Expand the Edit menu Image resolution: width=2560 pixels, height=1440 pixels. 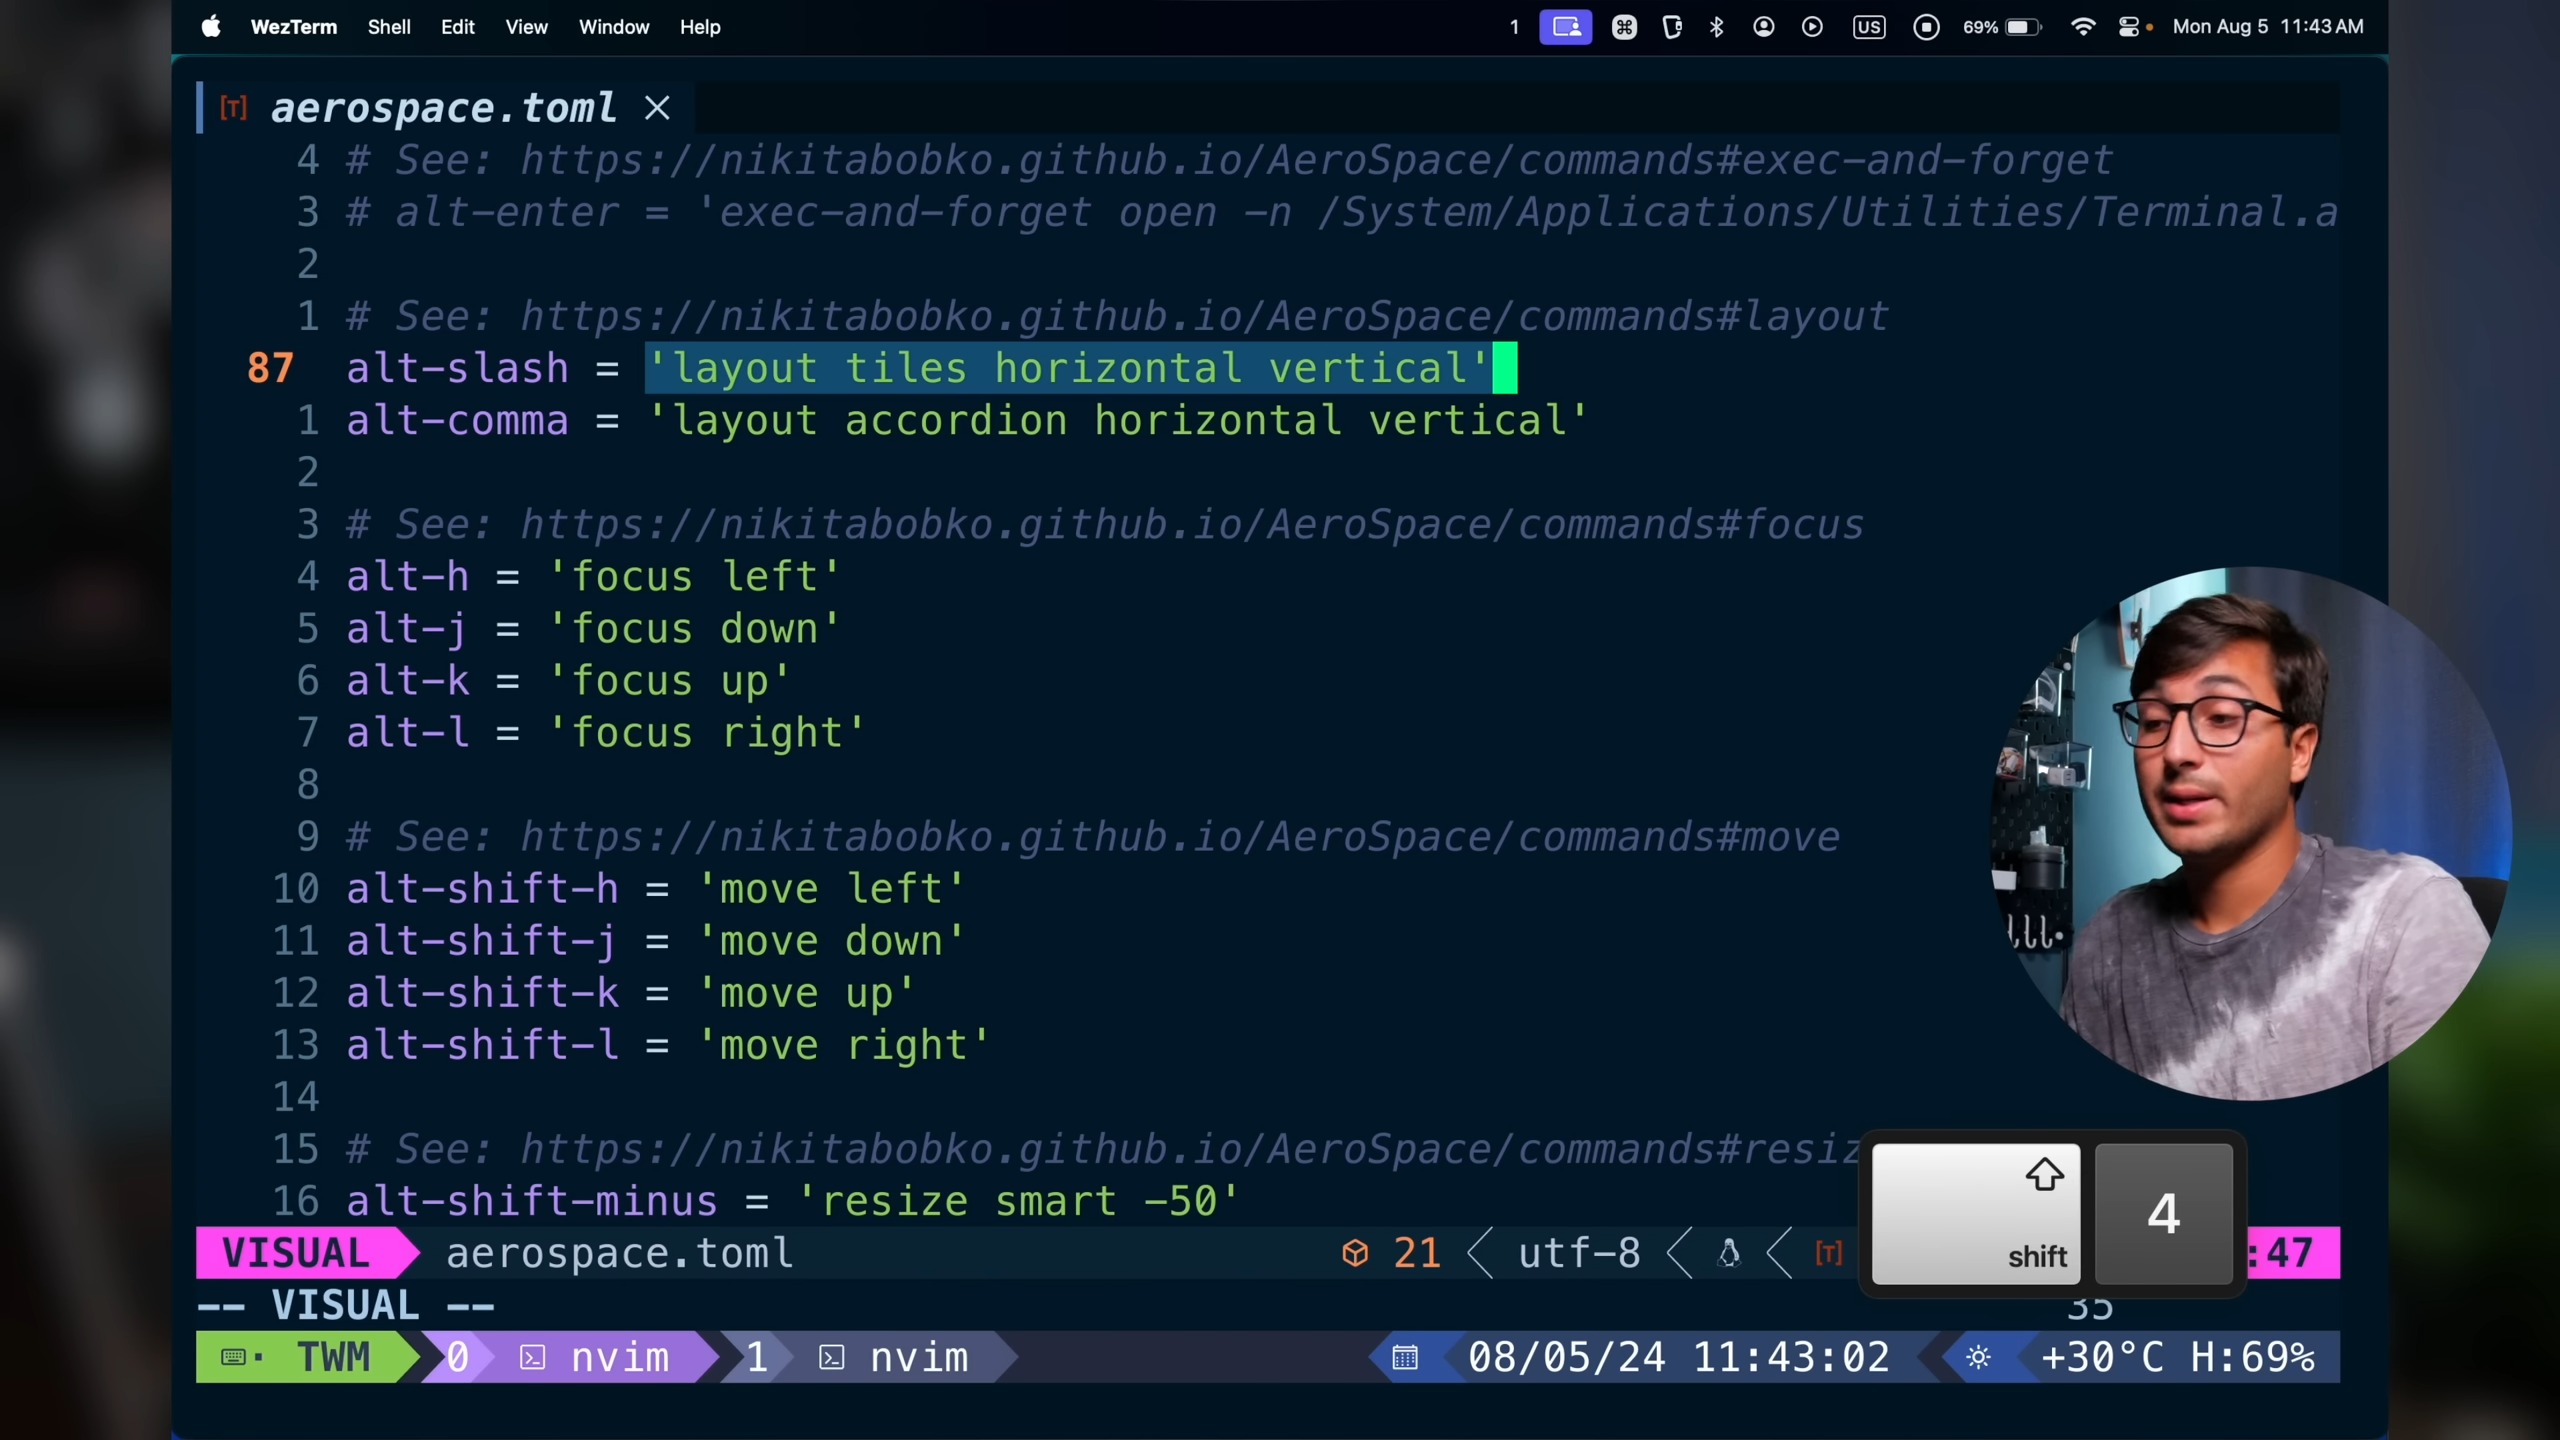pos(457,27)
